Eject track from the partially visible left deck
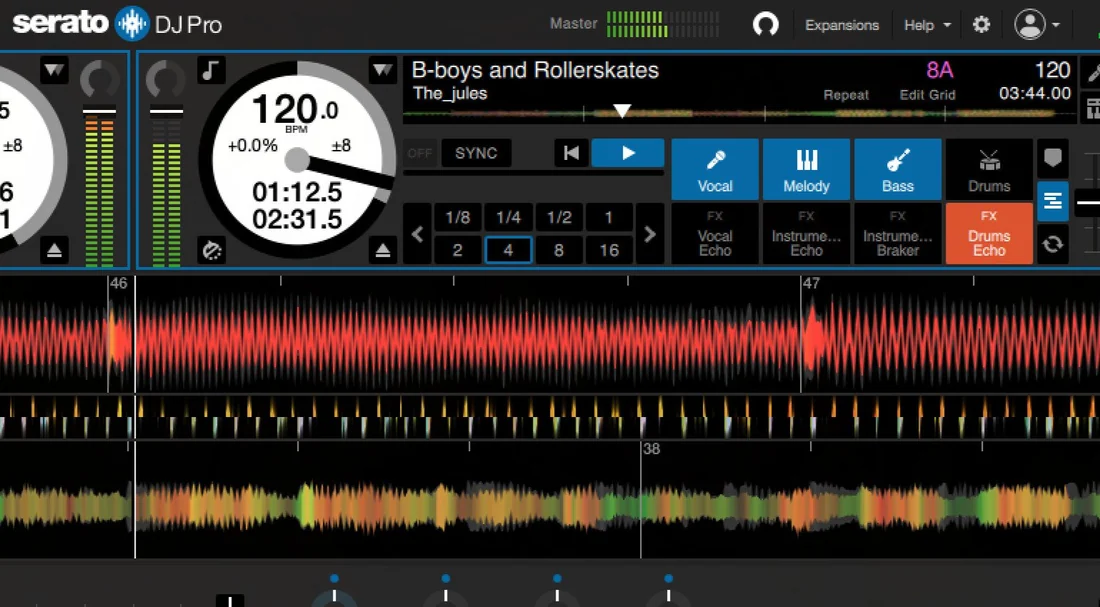1100x607 pixels. (x=55, y=250)
